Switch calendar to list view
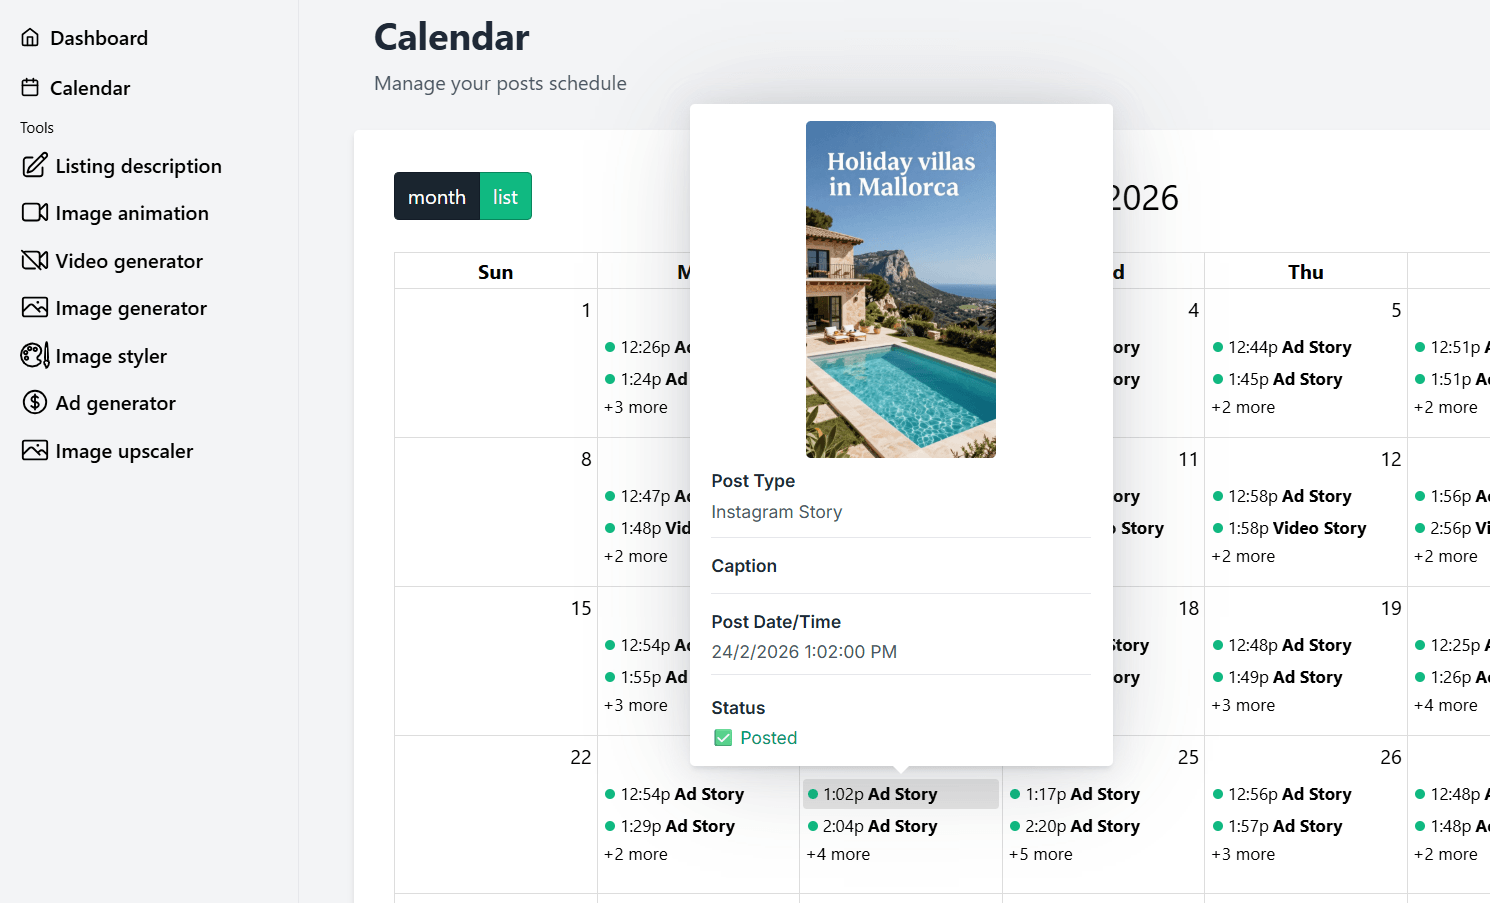Image resolution: width=1490 pixels, height=903 pixels. [x=505, y=196]
